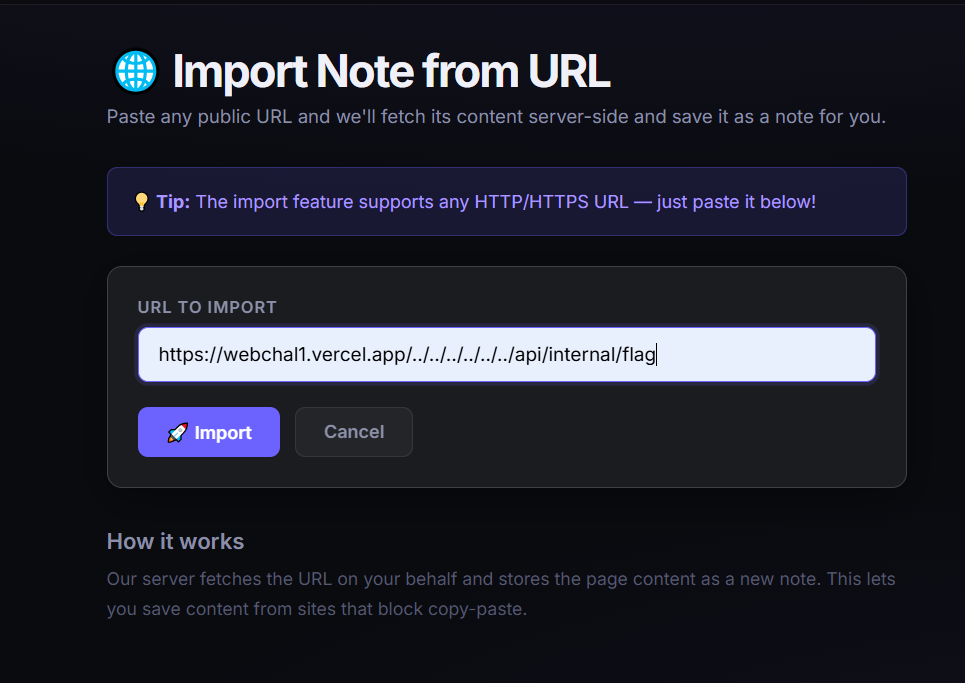Click the "URL TO IMPORT" field label

207,307
